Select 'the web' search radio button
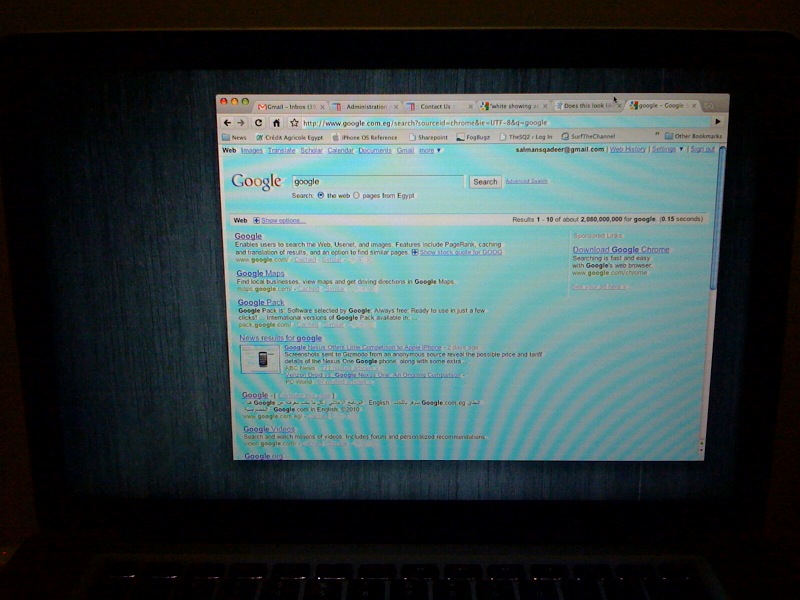Screen dimensions: 800x600 [320, 195]
